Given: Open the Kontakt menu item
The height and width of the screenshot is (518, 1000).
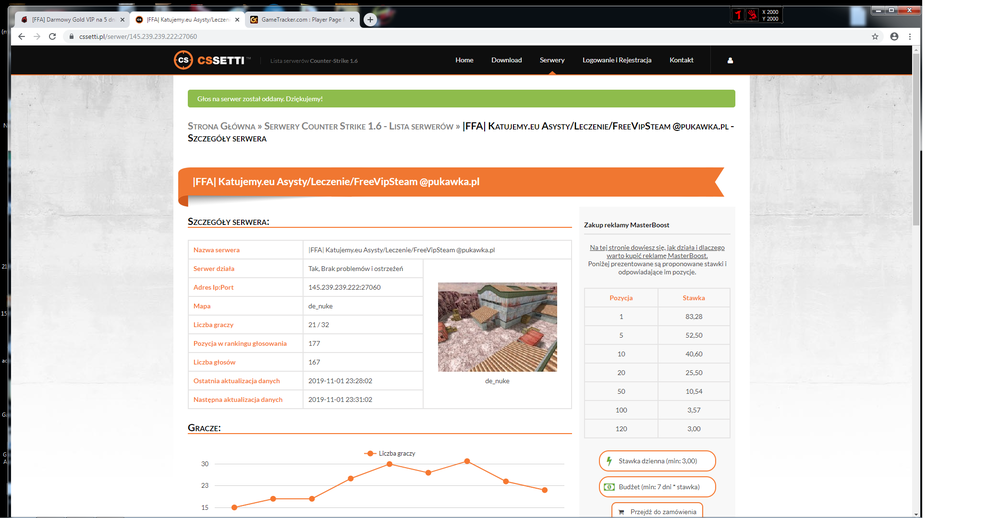Looking at the screenshot, I should click(681, 60).
